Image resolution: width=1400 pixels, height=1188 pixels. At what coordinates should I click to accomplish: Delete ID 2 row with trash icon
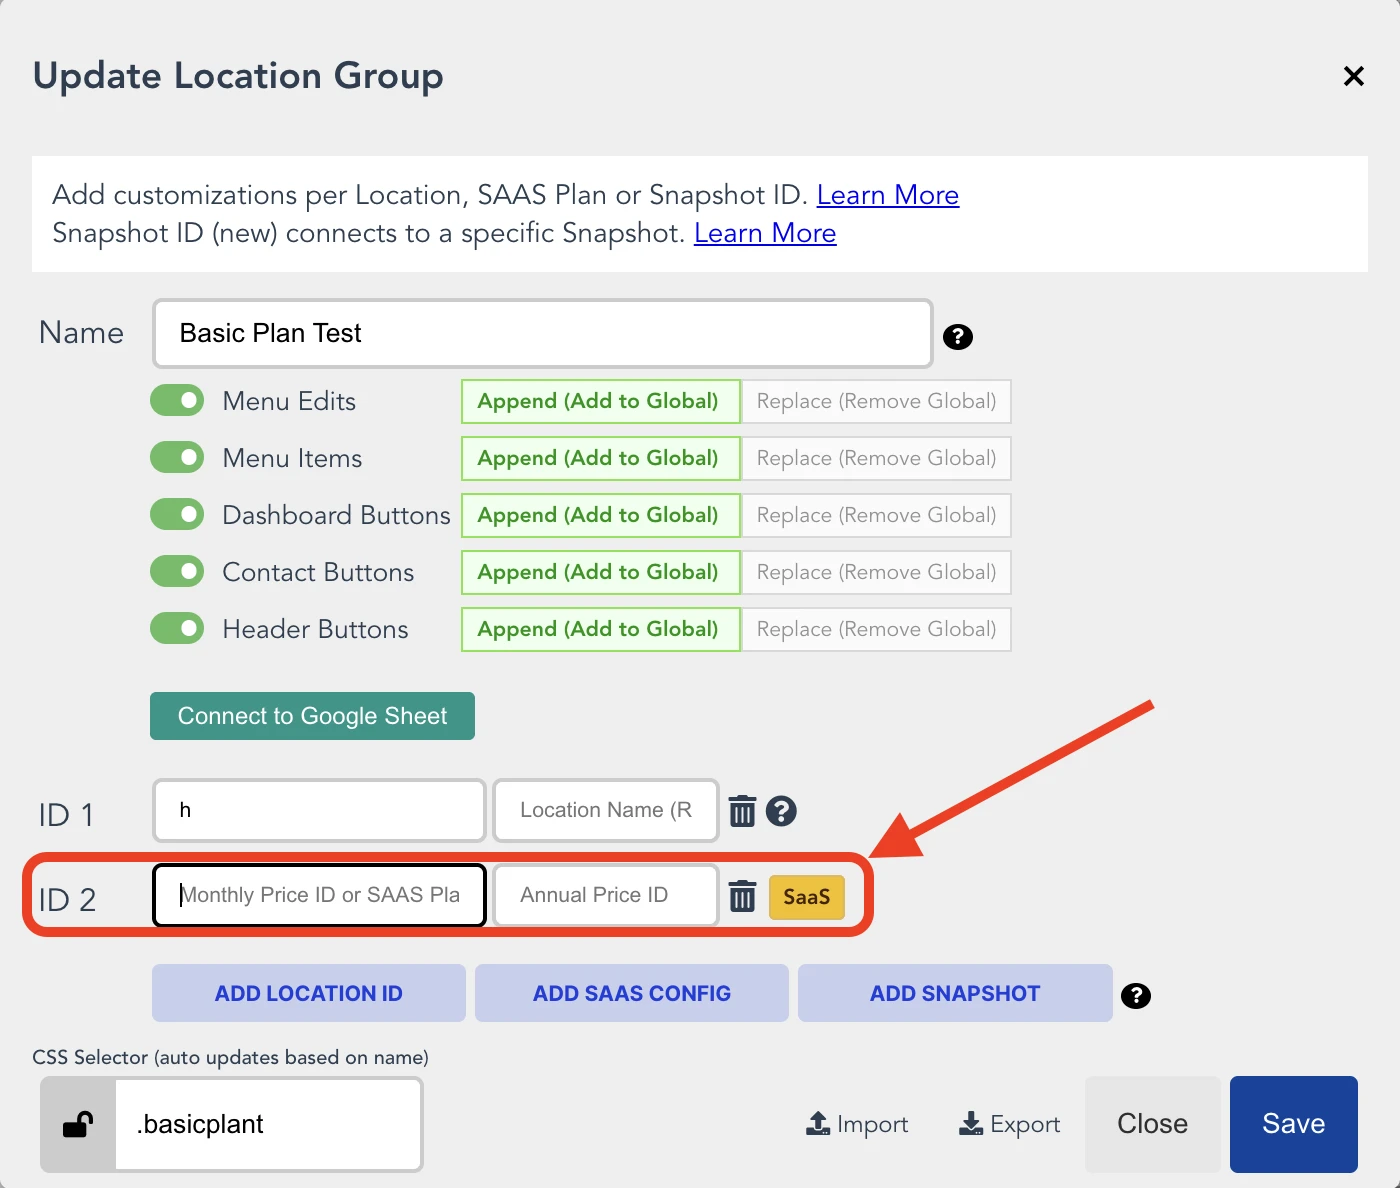(742, 896)
